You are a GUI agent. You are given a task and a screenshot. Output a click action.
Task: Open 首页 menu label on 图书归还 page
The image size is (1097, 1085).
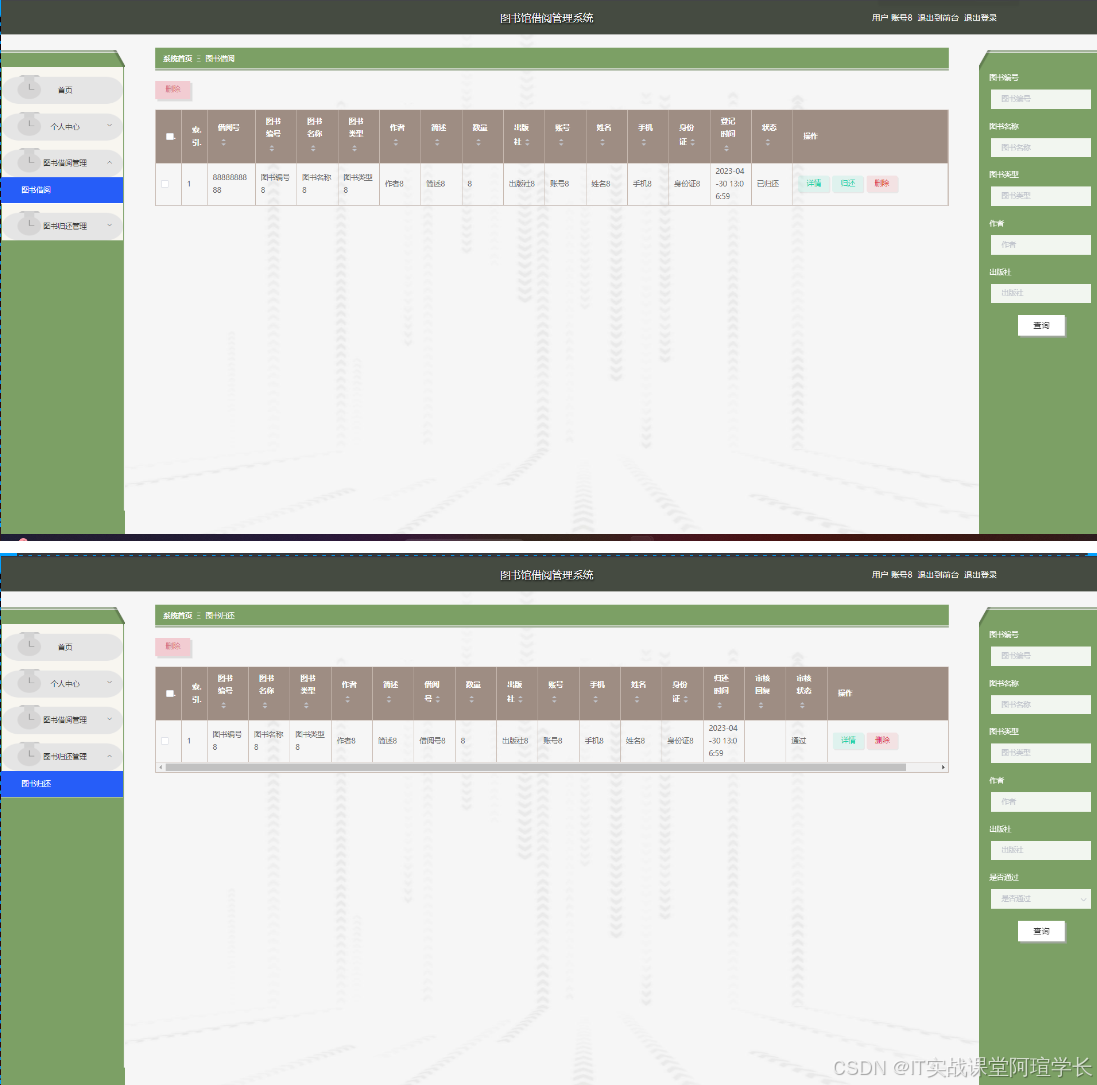pyautogui.click(x=65, y=647)
